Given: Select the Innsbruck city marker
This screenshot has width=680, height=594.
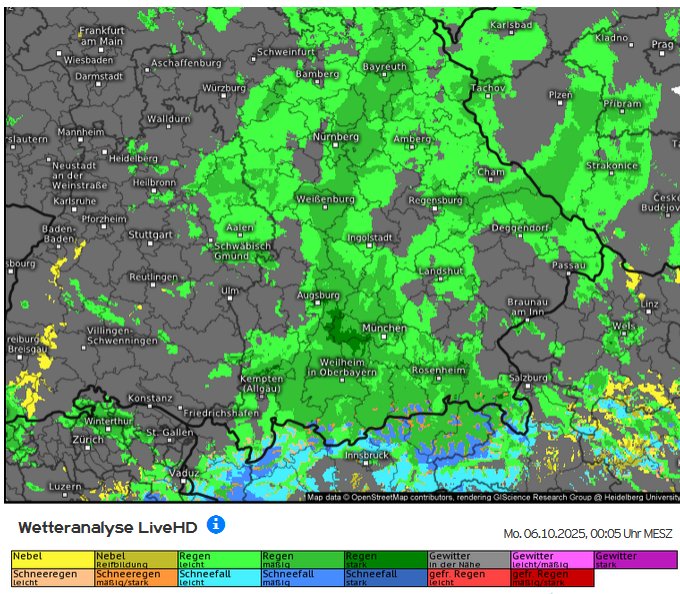Looking at the screenshot, I should point(364,463).
